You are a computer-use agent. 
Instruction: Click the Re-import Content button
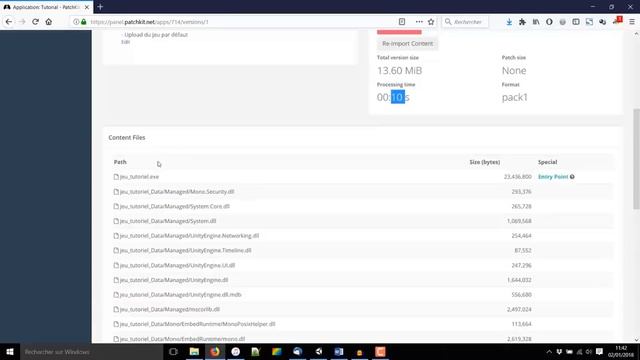(x=407, y=43)
